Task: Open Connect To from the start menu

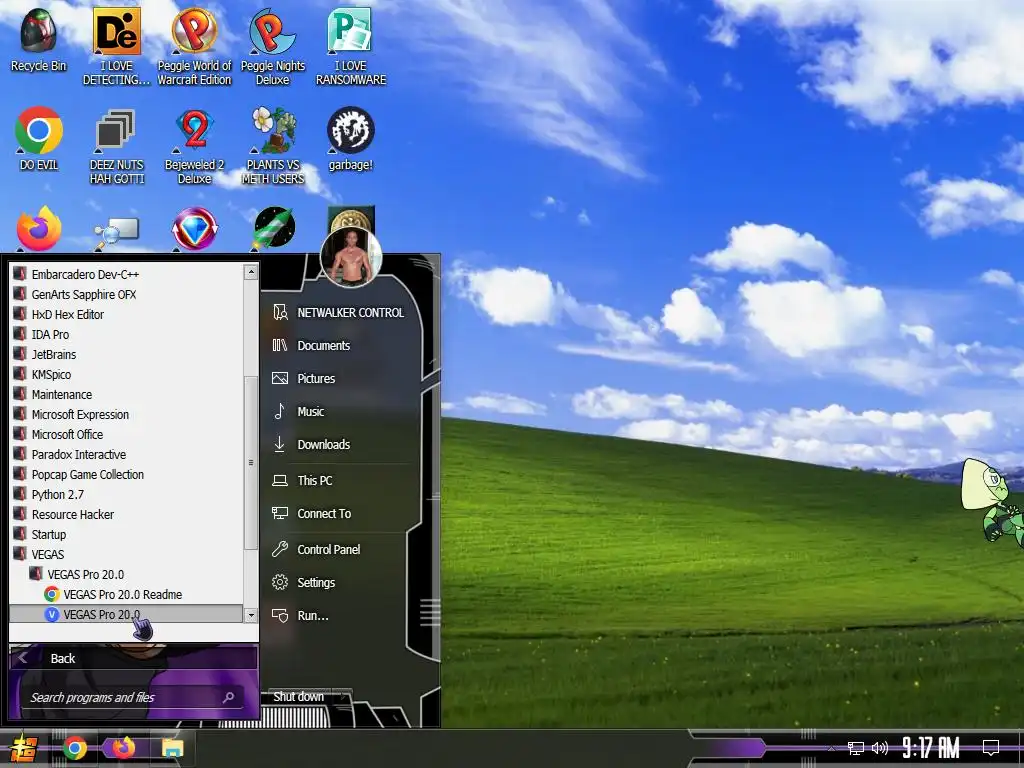Action: click(340, 514)
